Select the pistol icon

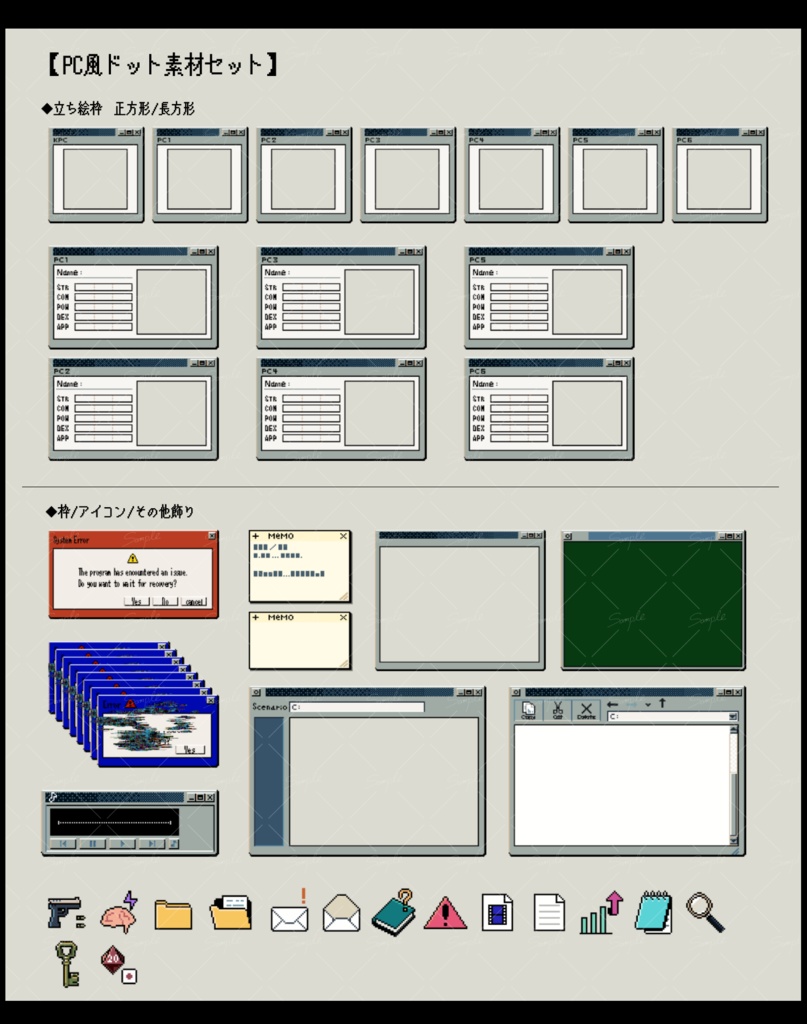(63, 911)
